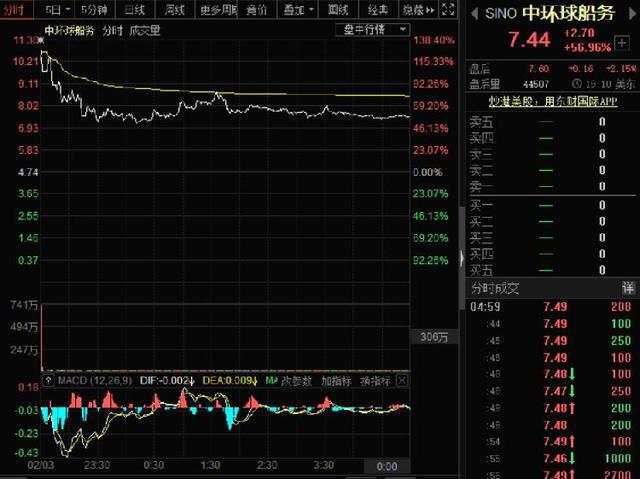The height and width of the screenshot is (479, 640).
Task: Collapse right panel with the arrow handle
Action: [462, 258]
